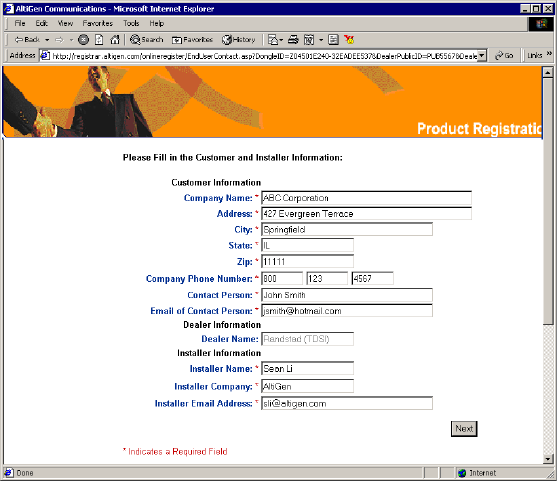
Task: Expand the address bar URL dropdown
Action: [481, 56]
